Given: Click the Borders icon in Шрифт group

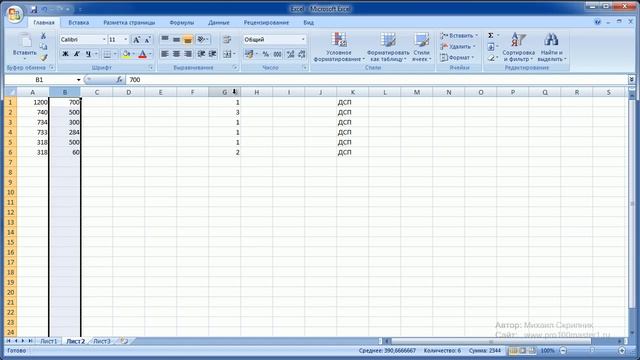Looking at the screenshot, I should pyautogui.click(x=107, y=54).
